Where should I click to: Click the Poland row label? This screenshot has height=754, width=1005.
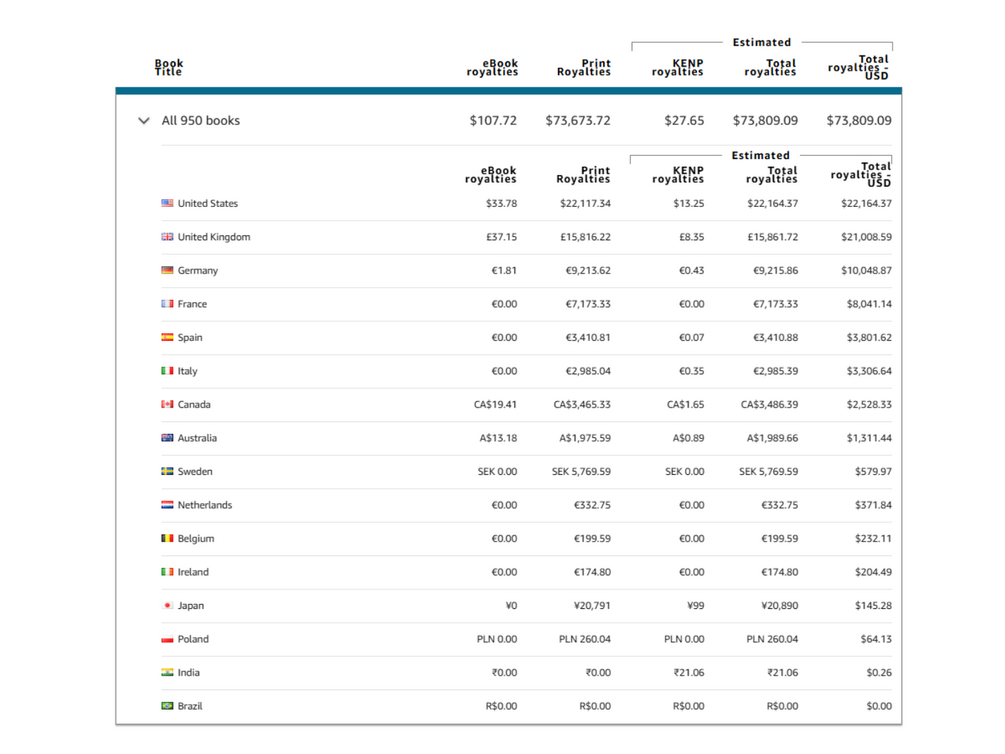(x=193, y=639)
